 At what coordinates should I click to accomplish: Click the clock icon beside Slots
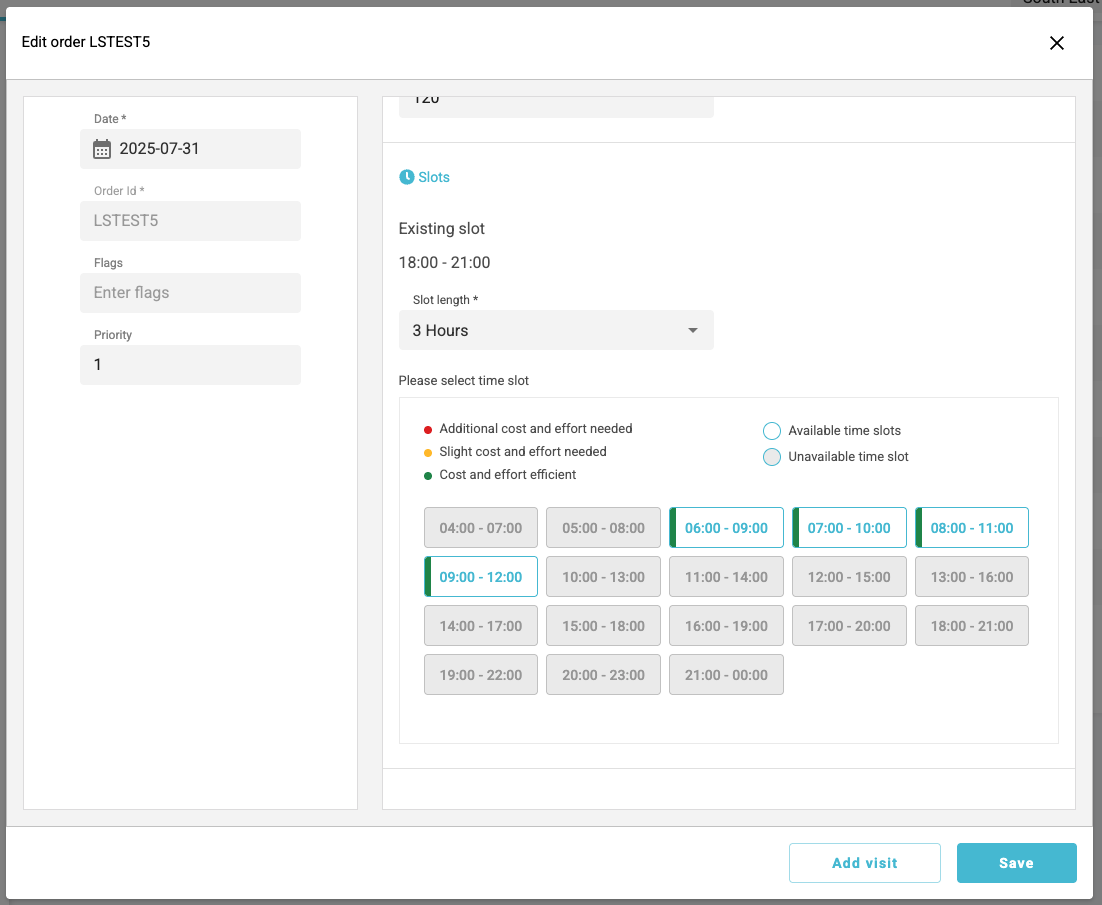[406, 177]
